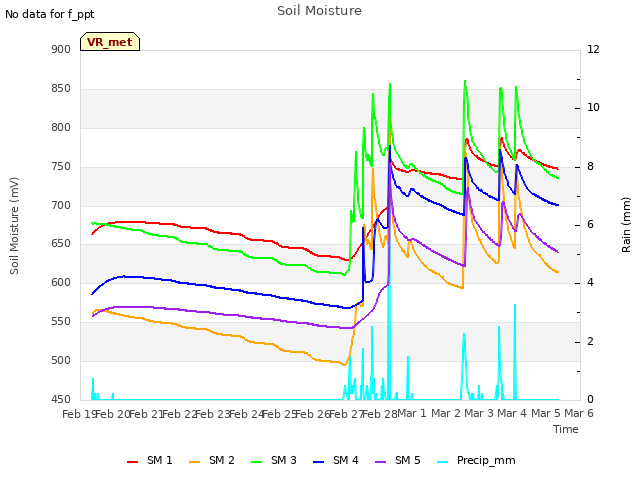
Task: Click the 6 rain axis value
Action: pyautogui.click(x=590, y=225)
